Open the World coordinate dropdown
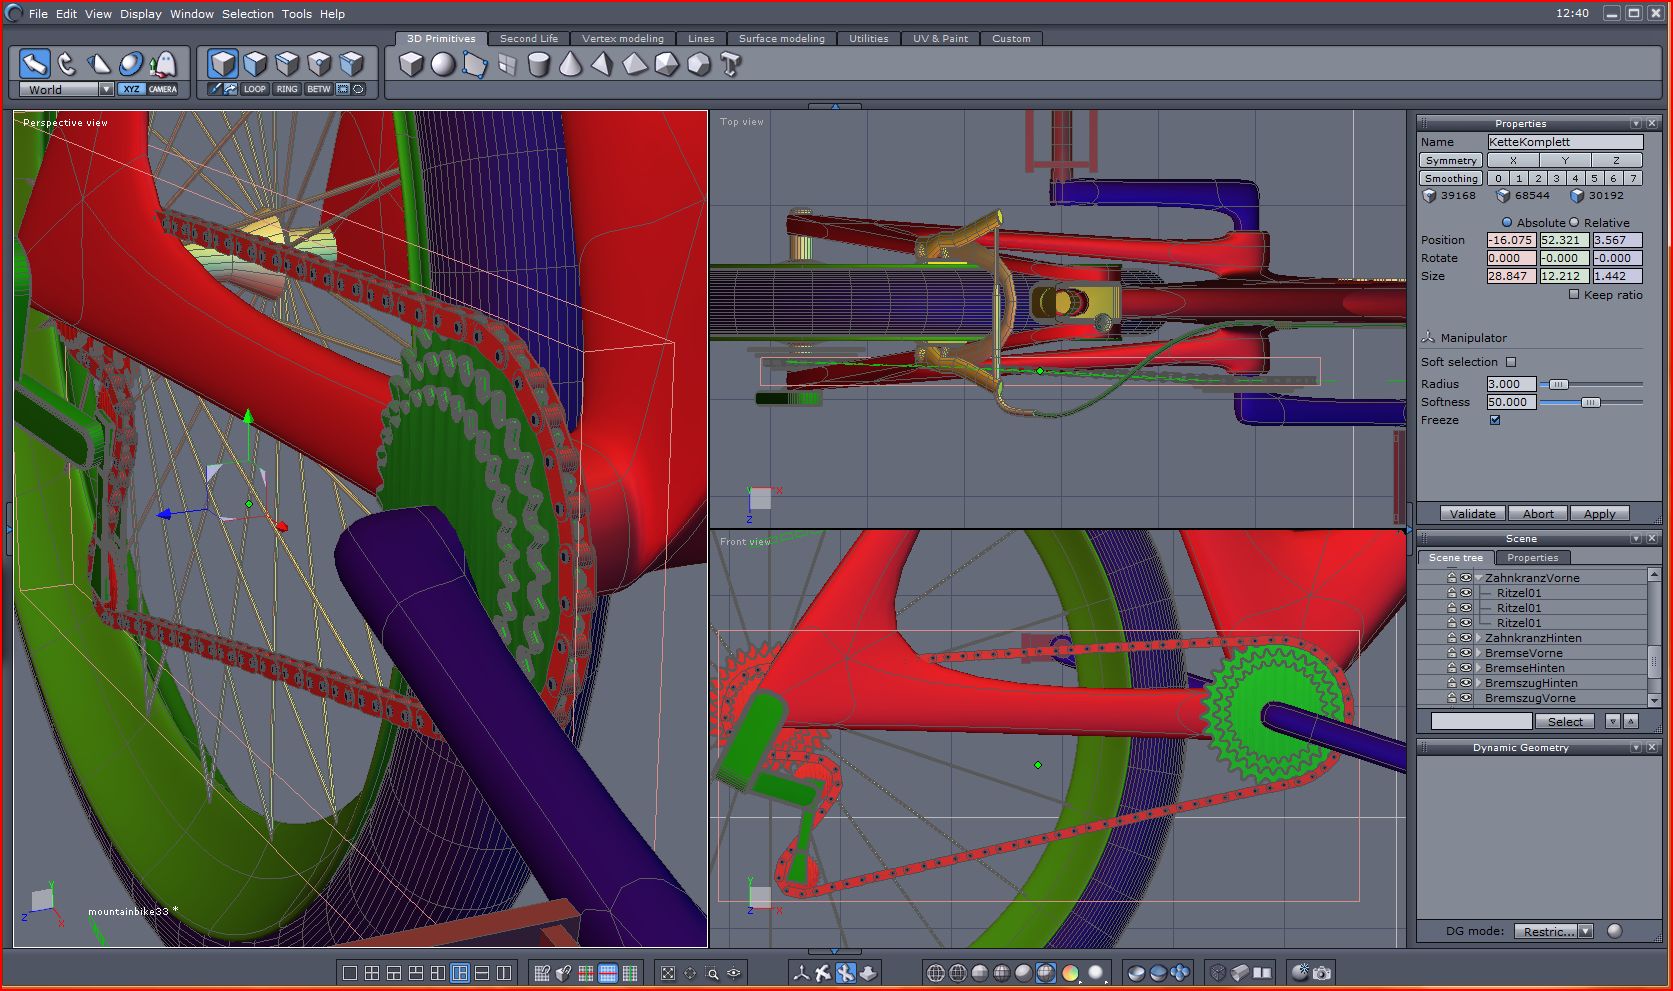 (106, 90)
